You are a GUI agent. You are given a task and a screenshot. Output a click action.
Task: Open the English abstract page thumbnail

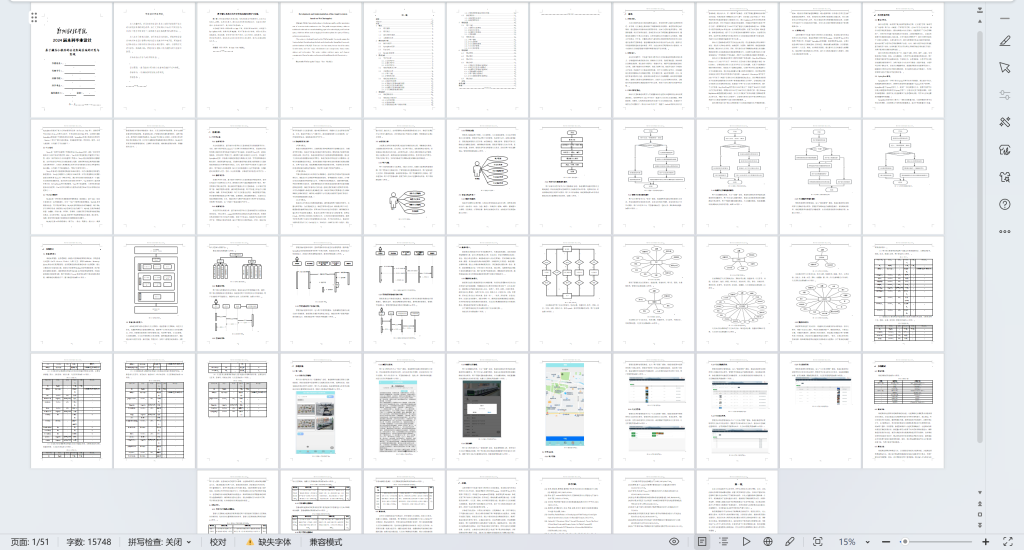tap(321, 60)
